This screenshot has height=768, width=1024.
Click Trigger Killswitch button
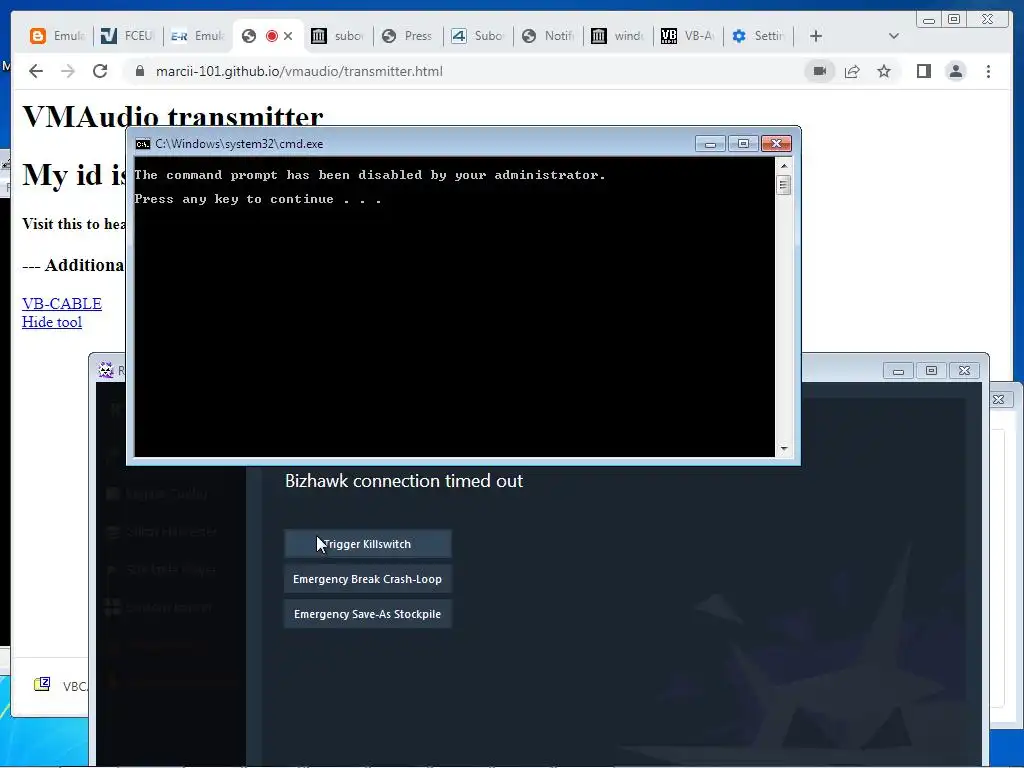(x=368, y=543)
